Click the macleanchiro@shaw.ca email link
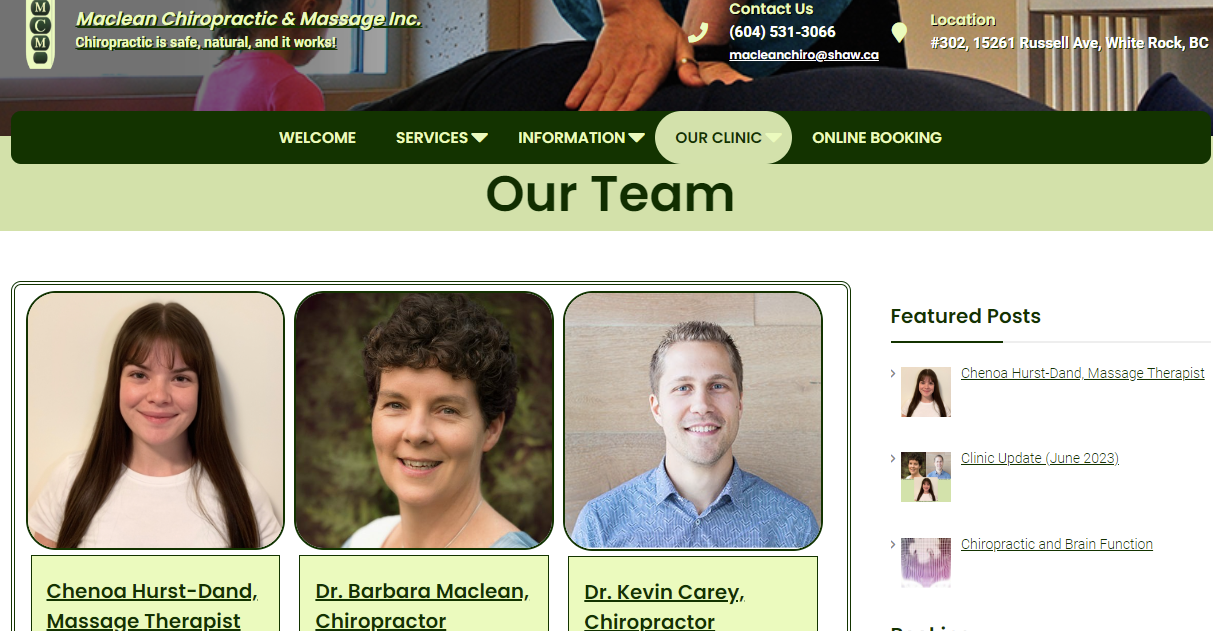 804,55
